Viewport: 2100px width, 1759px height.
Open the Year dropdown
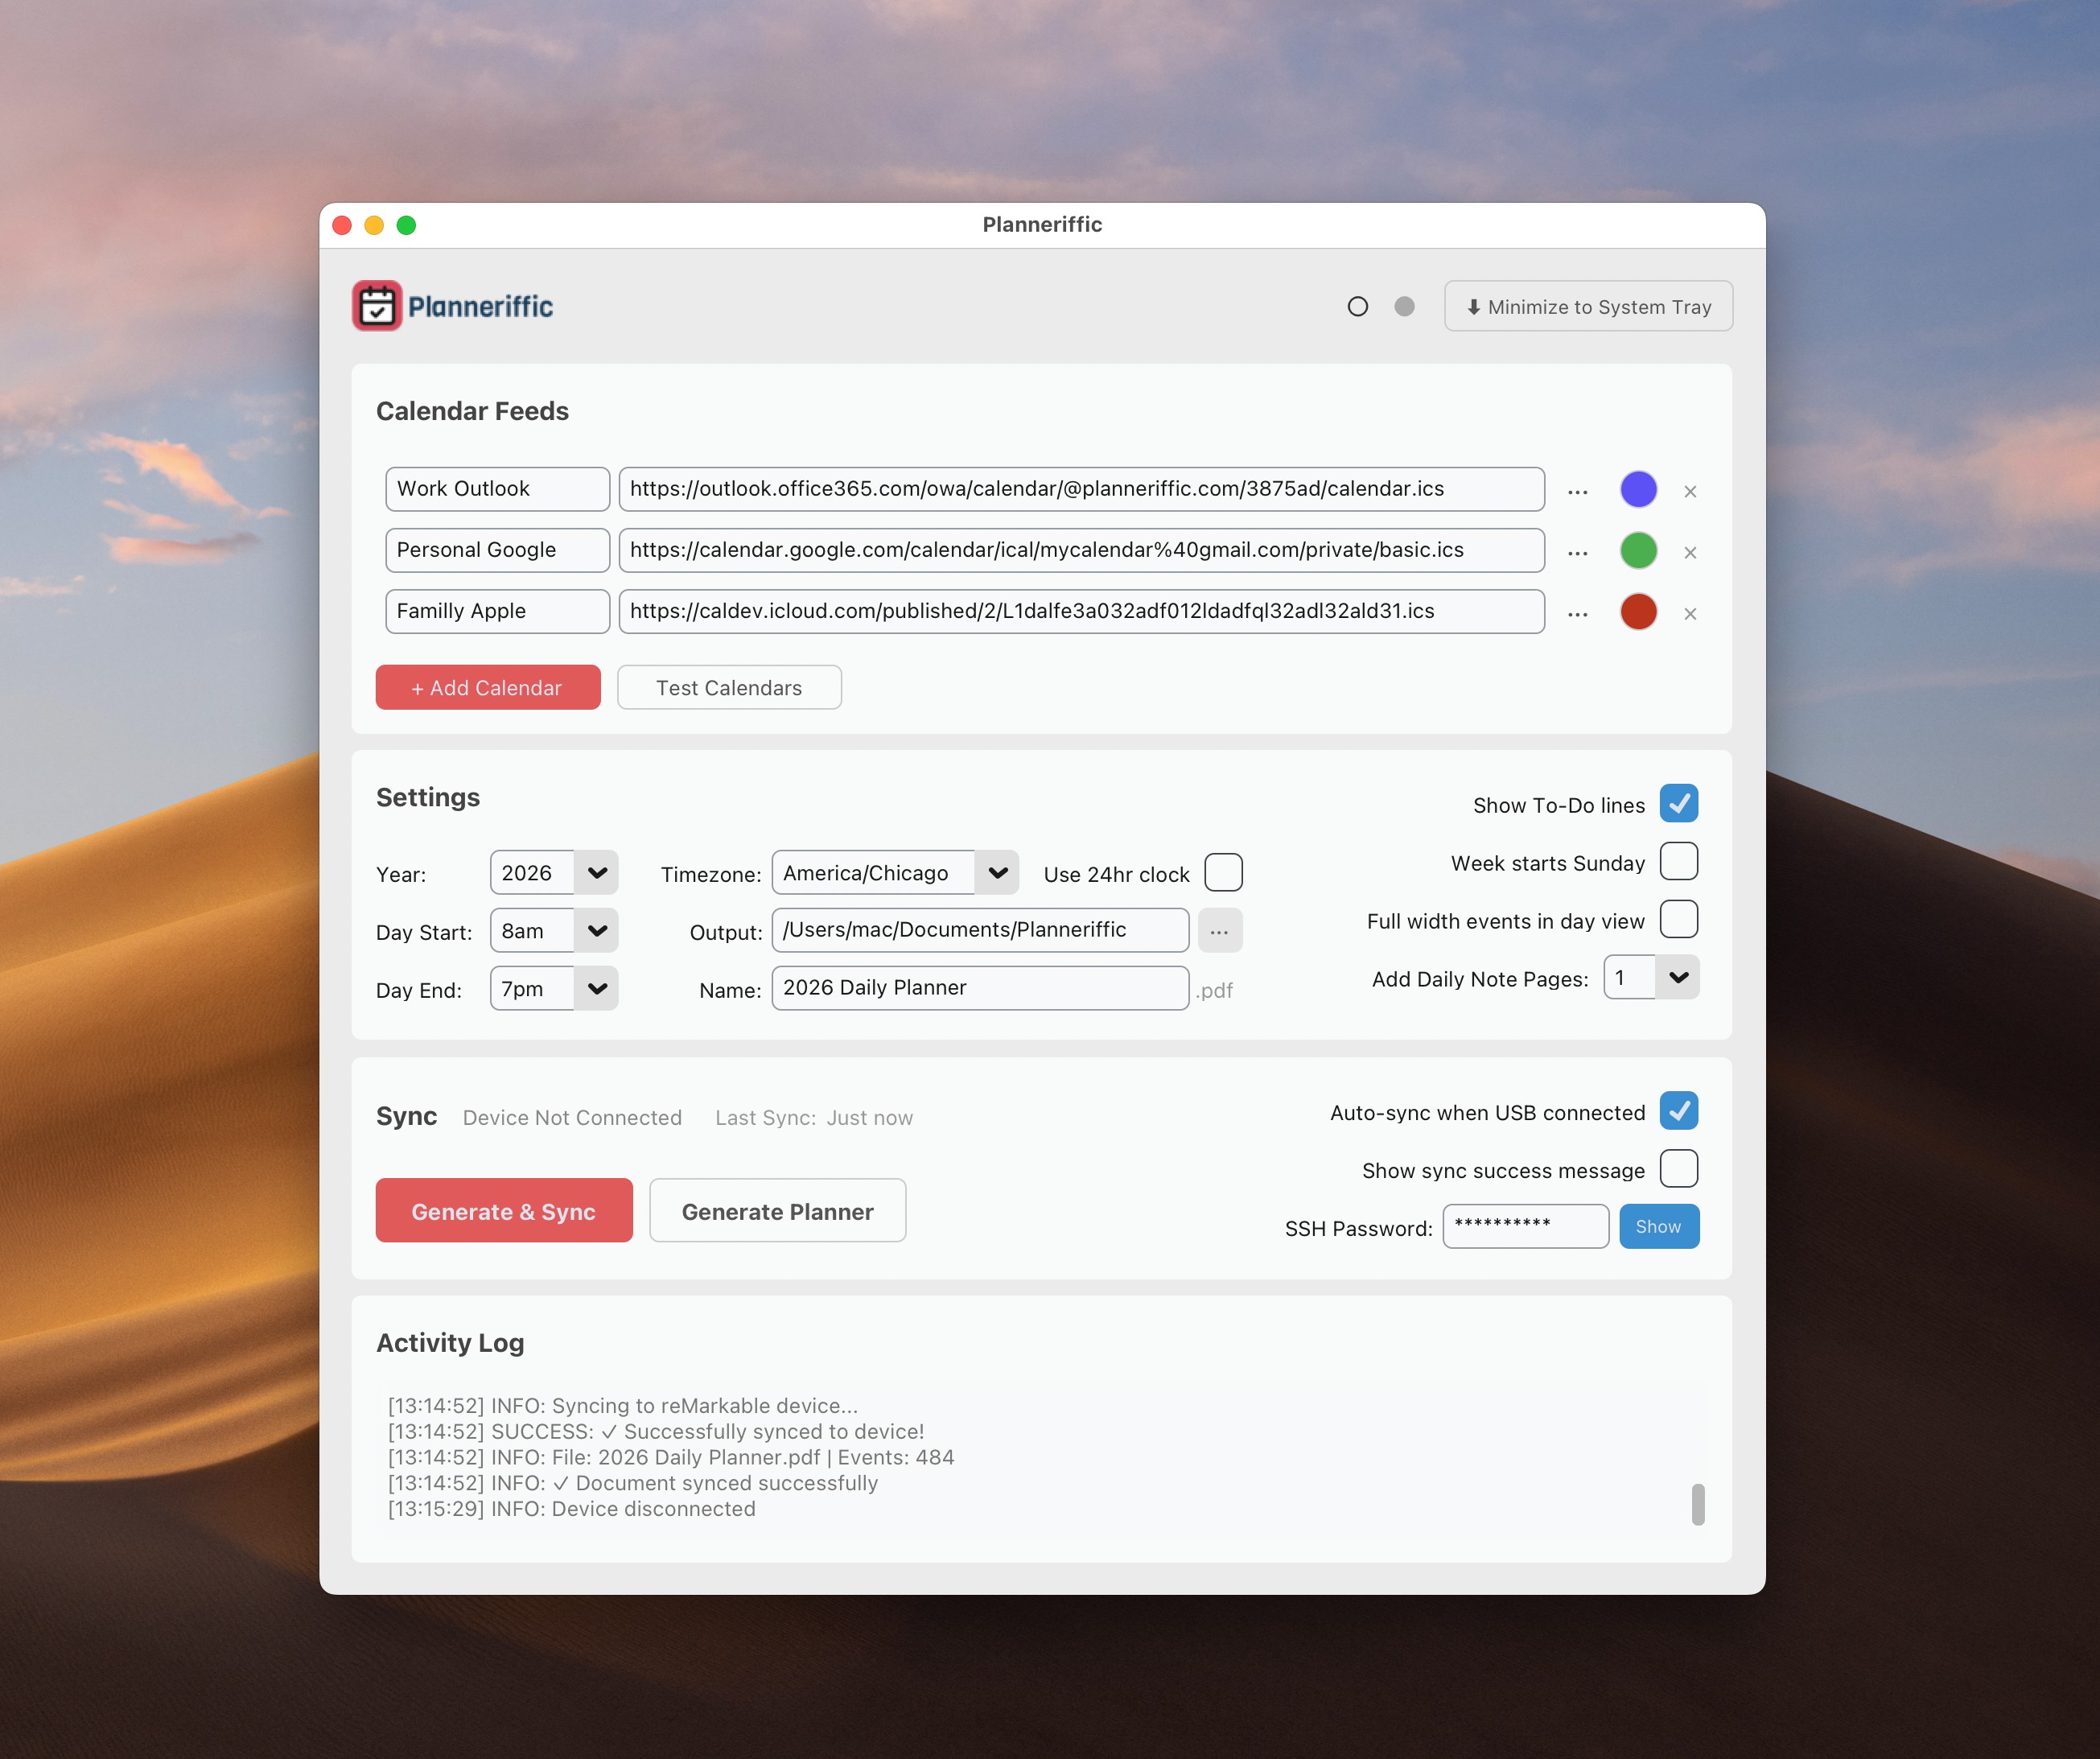point(553,872)
